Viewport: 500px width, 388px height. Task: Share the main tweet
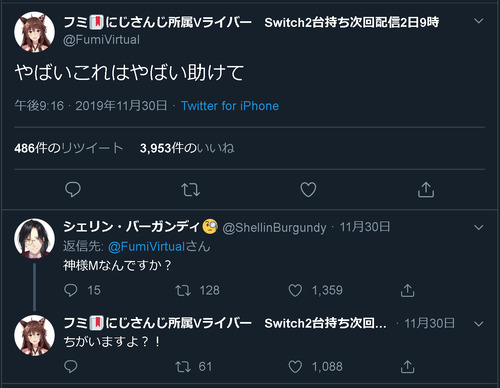pos(426,190)
